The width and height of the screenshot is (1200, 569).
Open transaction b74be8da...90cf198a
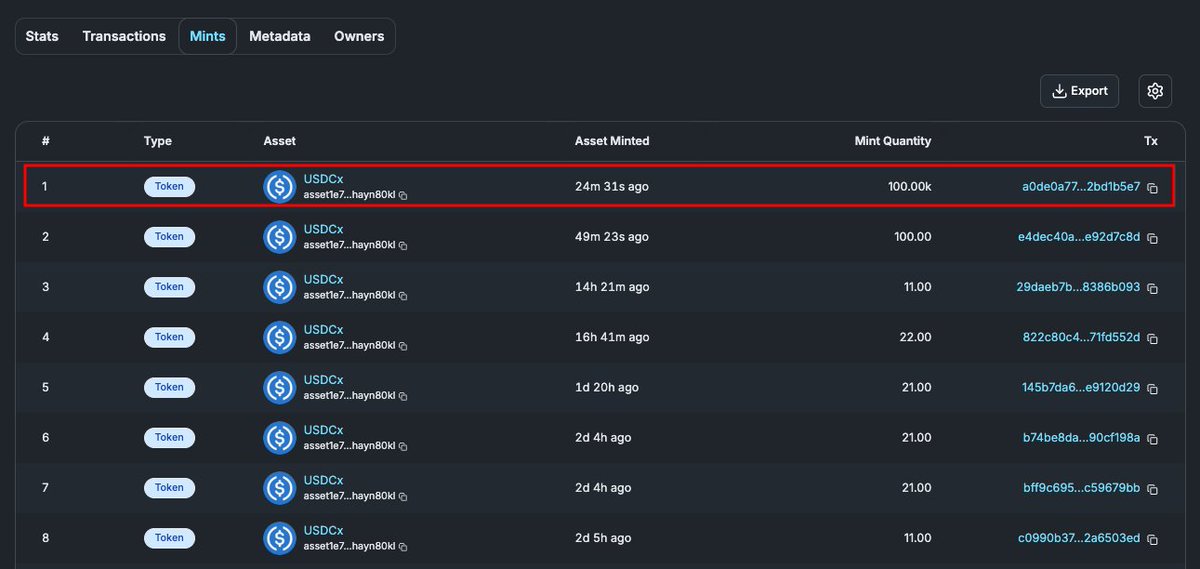[1081, 437]
